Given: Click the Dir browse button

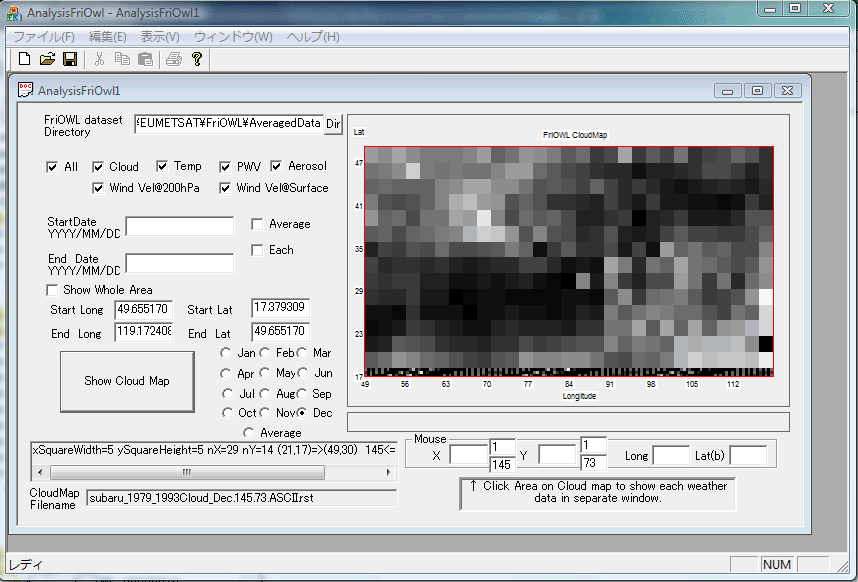Looking at the screenshot, I should coord(334,124).
